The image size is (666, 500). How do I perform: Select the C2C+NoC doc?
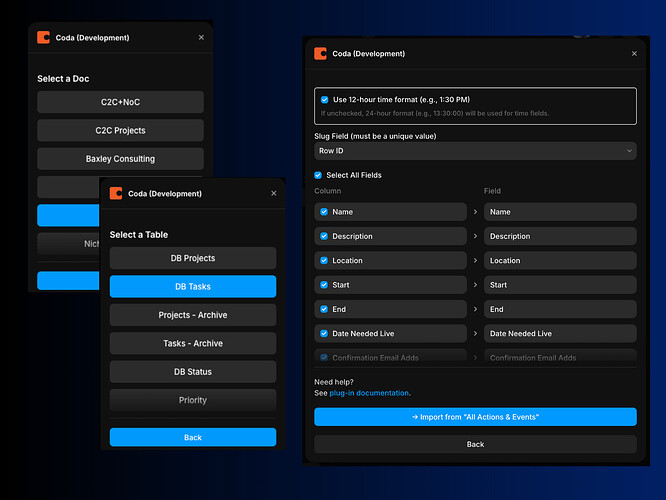(x=120, y=102)
